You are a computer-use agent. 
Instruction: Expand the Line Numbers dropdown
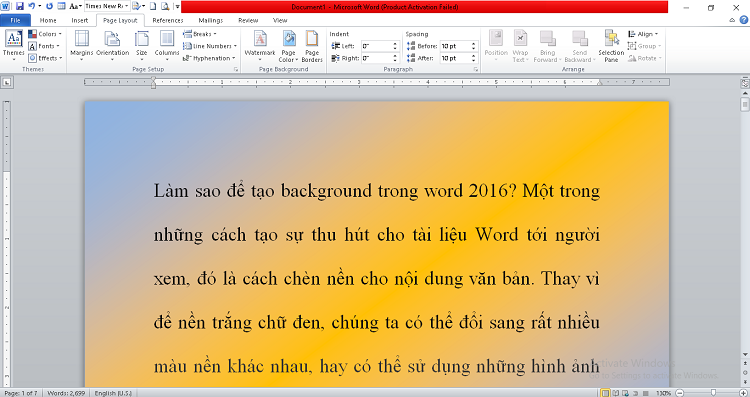(x=210, y=46)
